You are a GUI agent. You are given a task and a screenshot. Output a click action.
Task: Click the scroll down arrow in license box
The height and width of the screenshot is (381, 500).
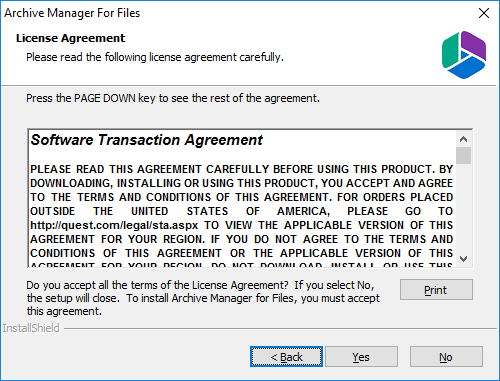click(x=463, y=259)
